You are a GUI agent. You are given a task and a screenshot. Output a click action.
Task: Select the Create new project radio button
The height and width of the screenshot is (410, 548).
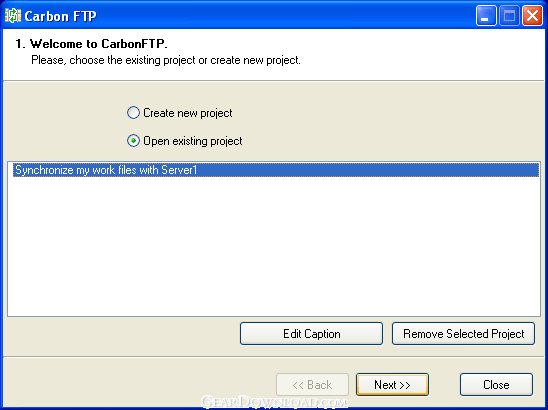coord(133,113)
